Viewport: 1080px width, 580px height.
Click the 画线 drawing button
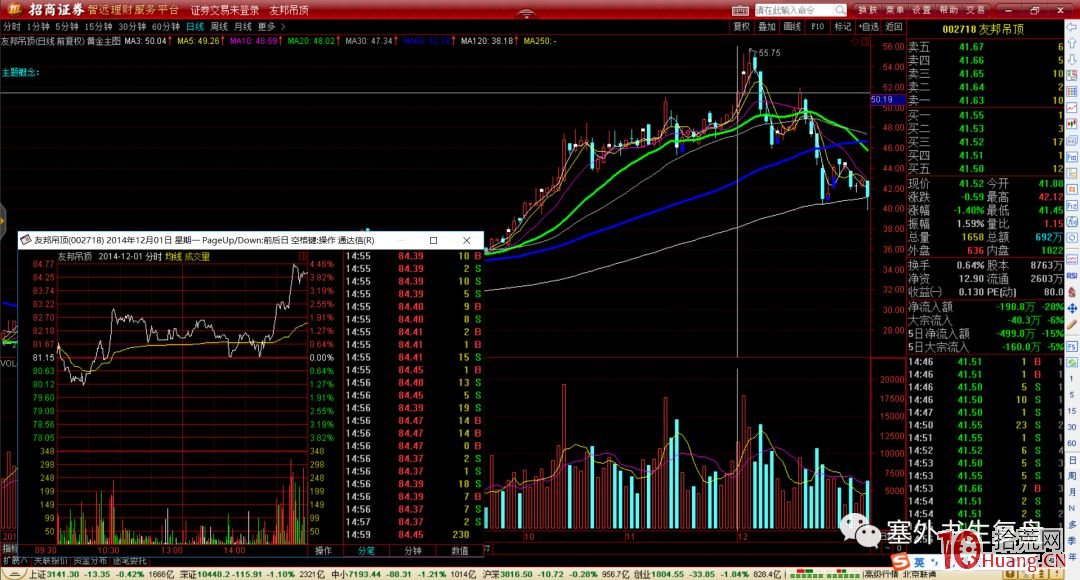pos(792,26)
